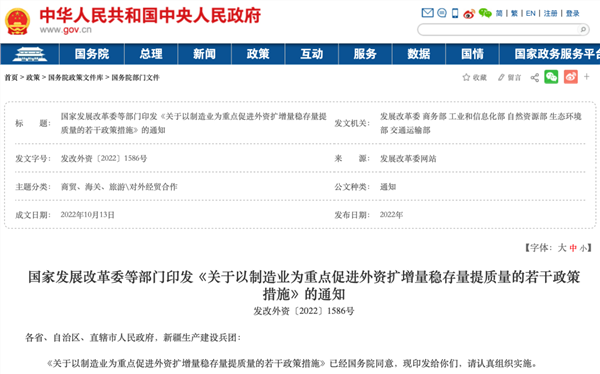The height and width of the screenshot is (374, 600).
Task: Click the search magnifier icon
Action: click(x=583, y=29)
